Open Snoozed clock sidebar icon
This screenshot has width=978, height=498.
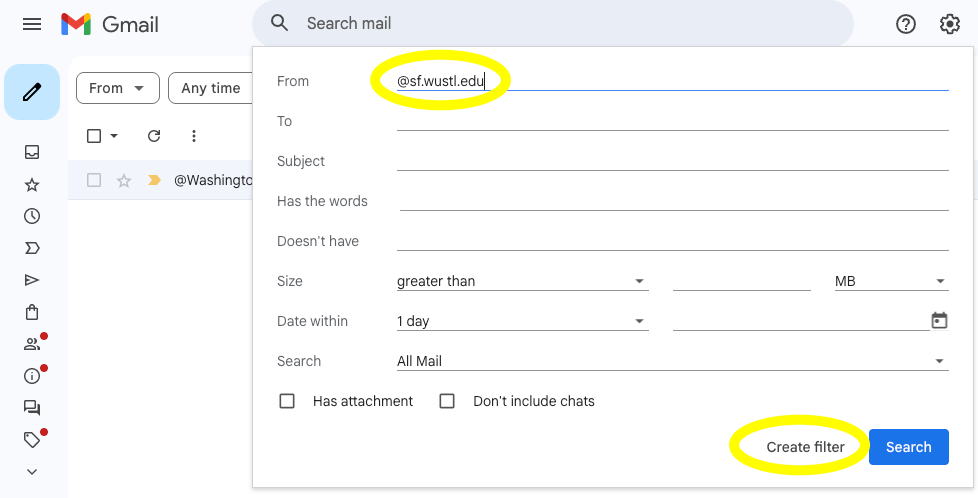(x=32, y=217)
